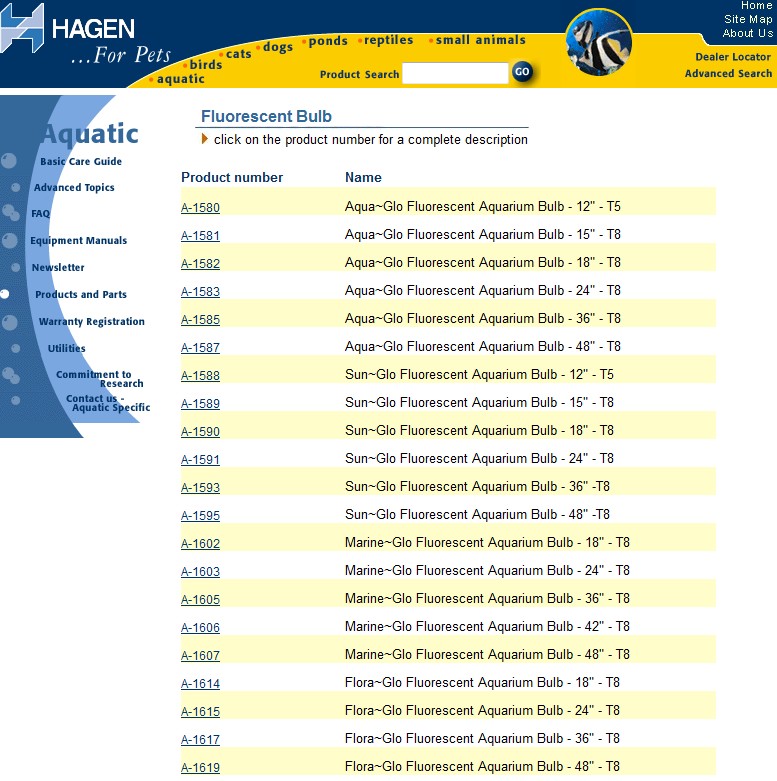Click the Aquatic sidebar title
The height and width of the screenshot is (781, 777).
(89, 134)
